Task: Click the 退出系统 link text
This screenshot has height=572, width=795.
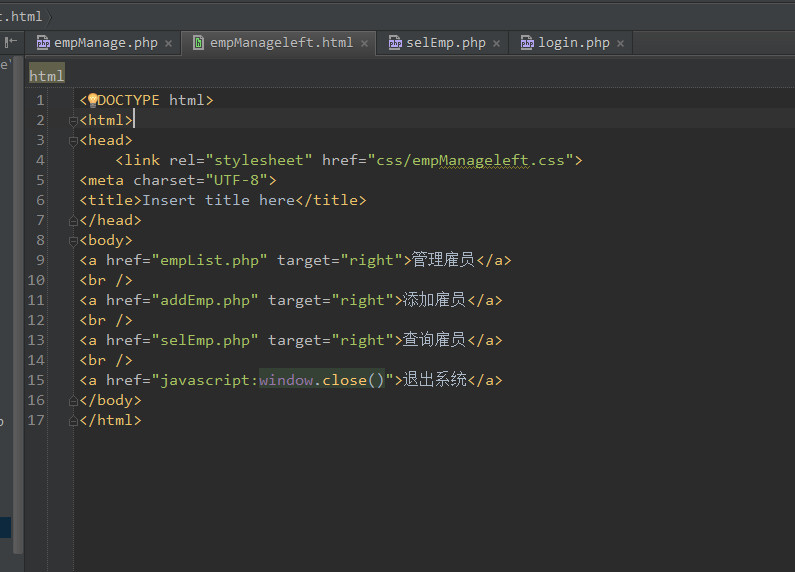Action: (x=435, y=379)
